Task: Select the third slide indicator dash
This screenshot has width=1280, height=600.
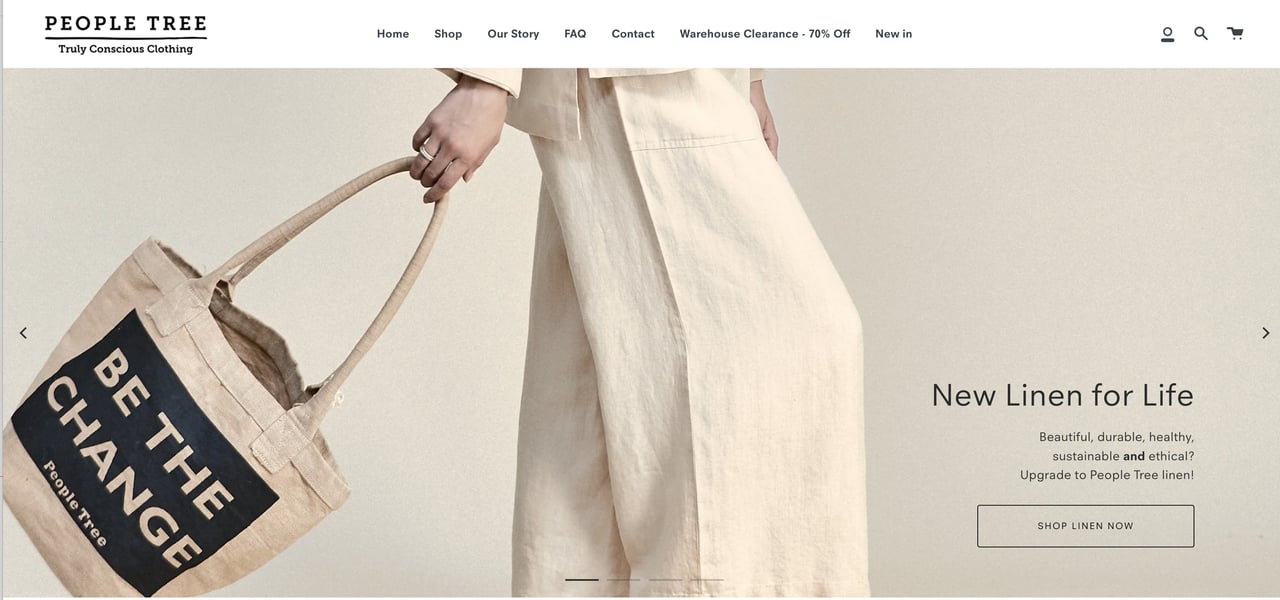Action: tap(665, 580)
